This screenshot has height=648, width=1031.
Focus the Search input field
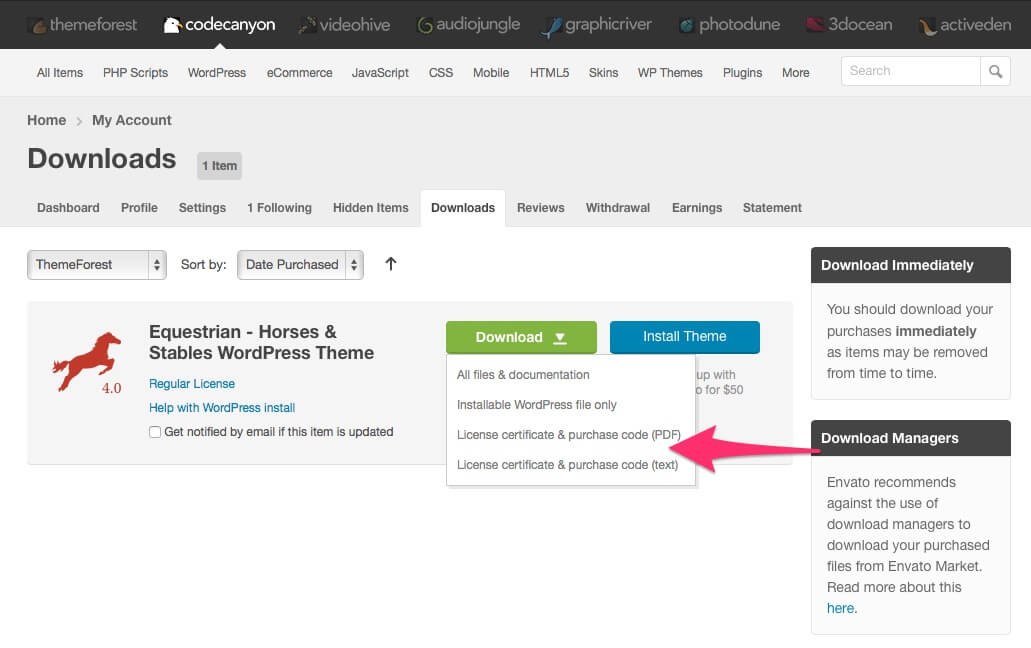click(x=911, y=71)
